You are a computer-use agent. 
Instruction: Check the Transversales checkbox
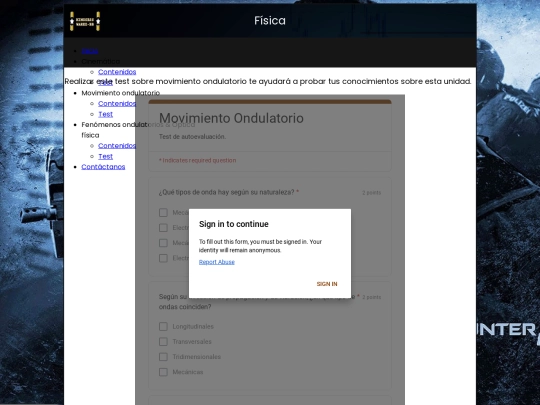pyautogui.click(x=163, y=342)
